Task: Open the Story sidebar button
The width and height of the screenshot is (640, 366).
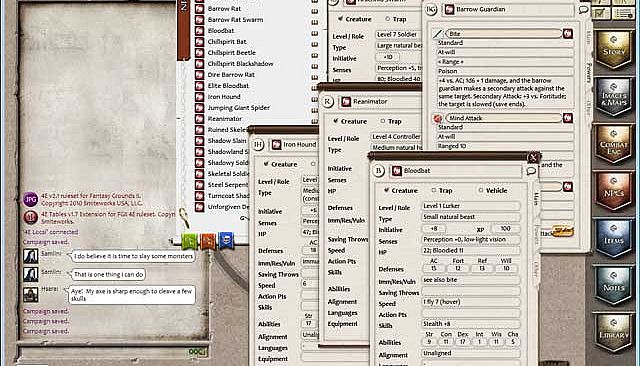Action: point(613,50)
